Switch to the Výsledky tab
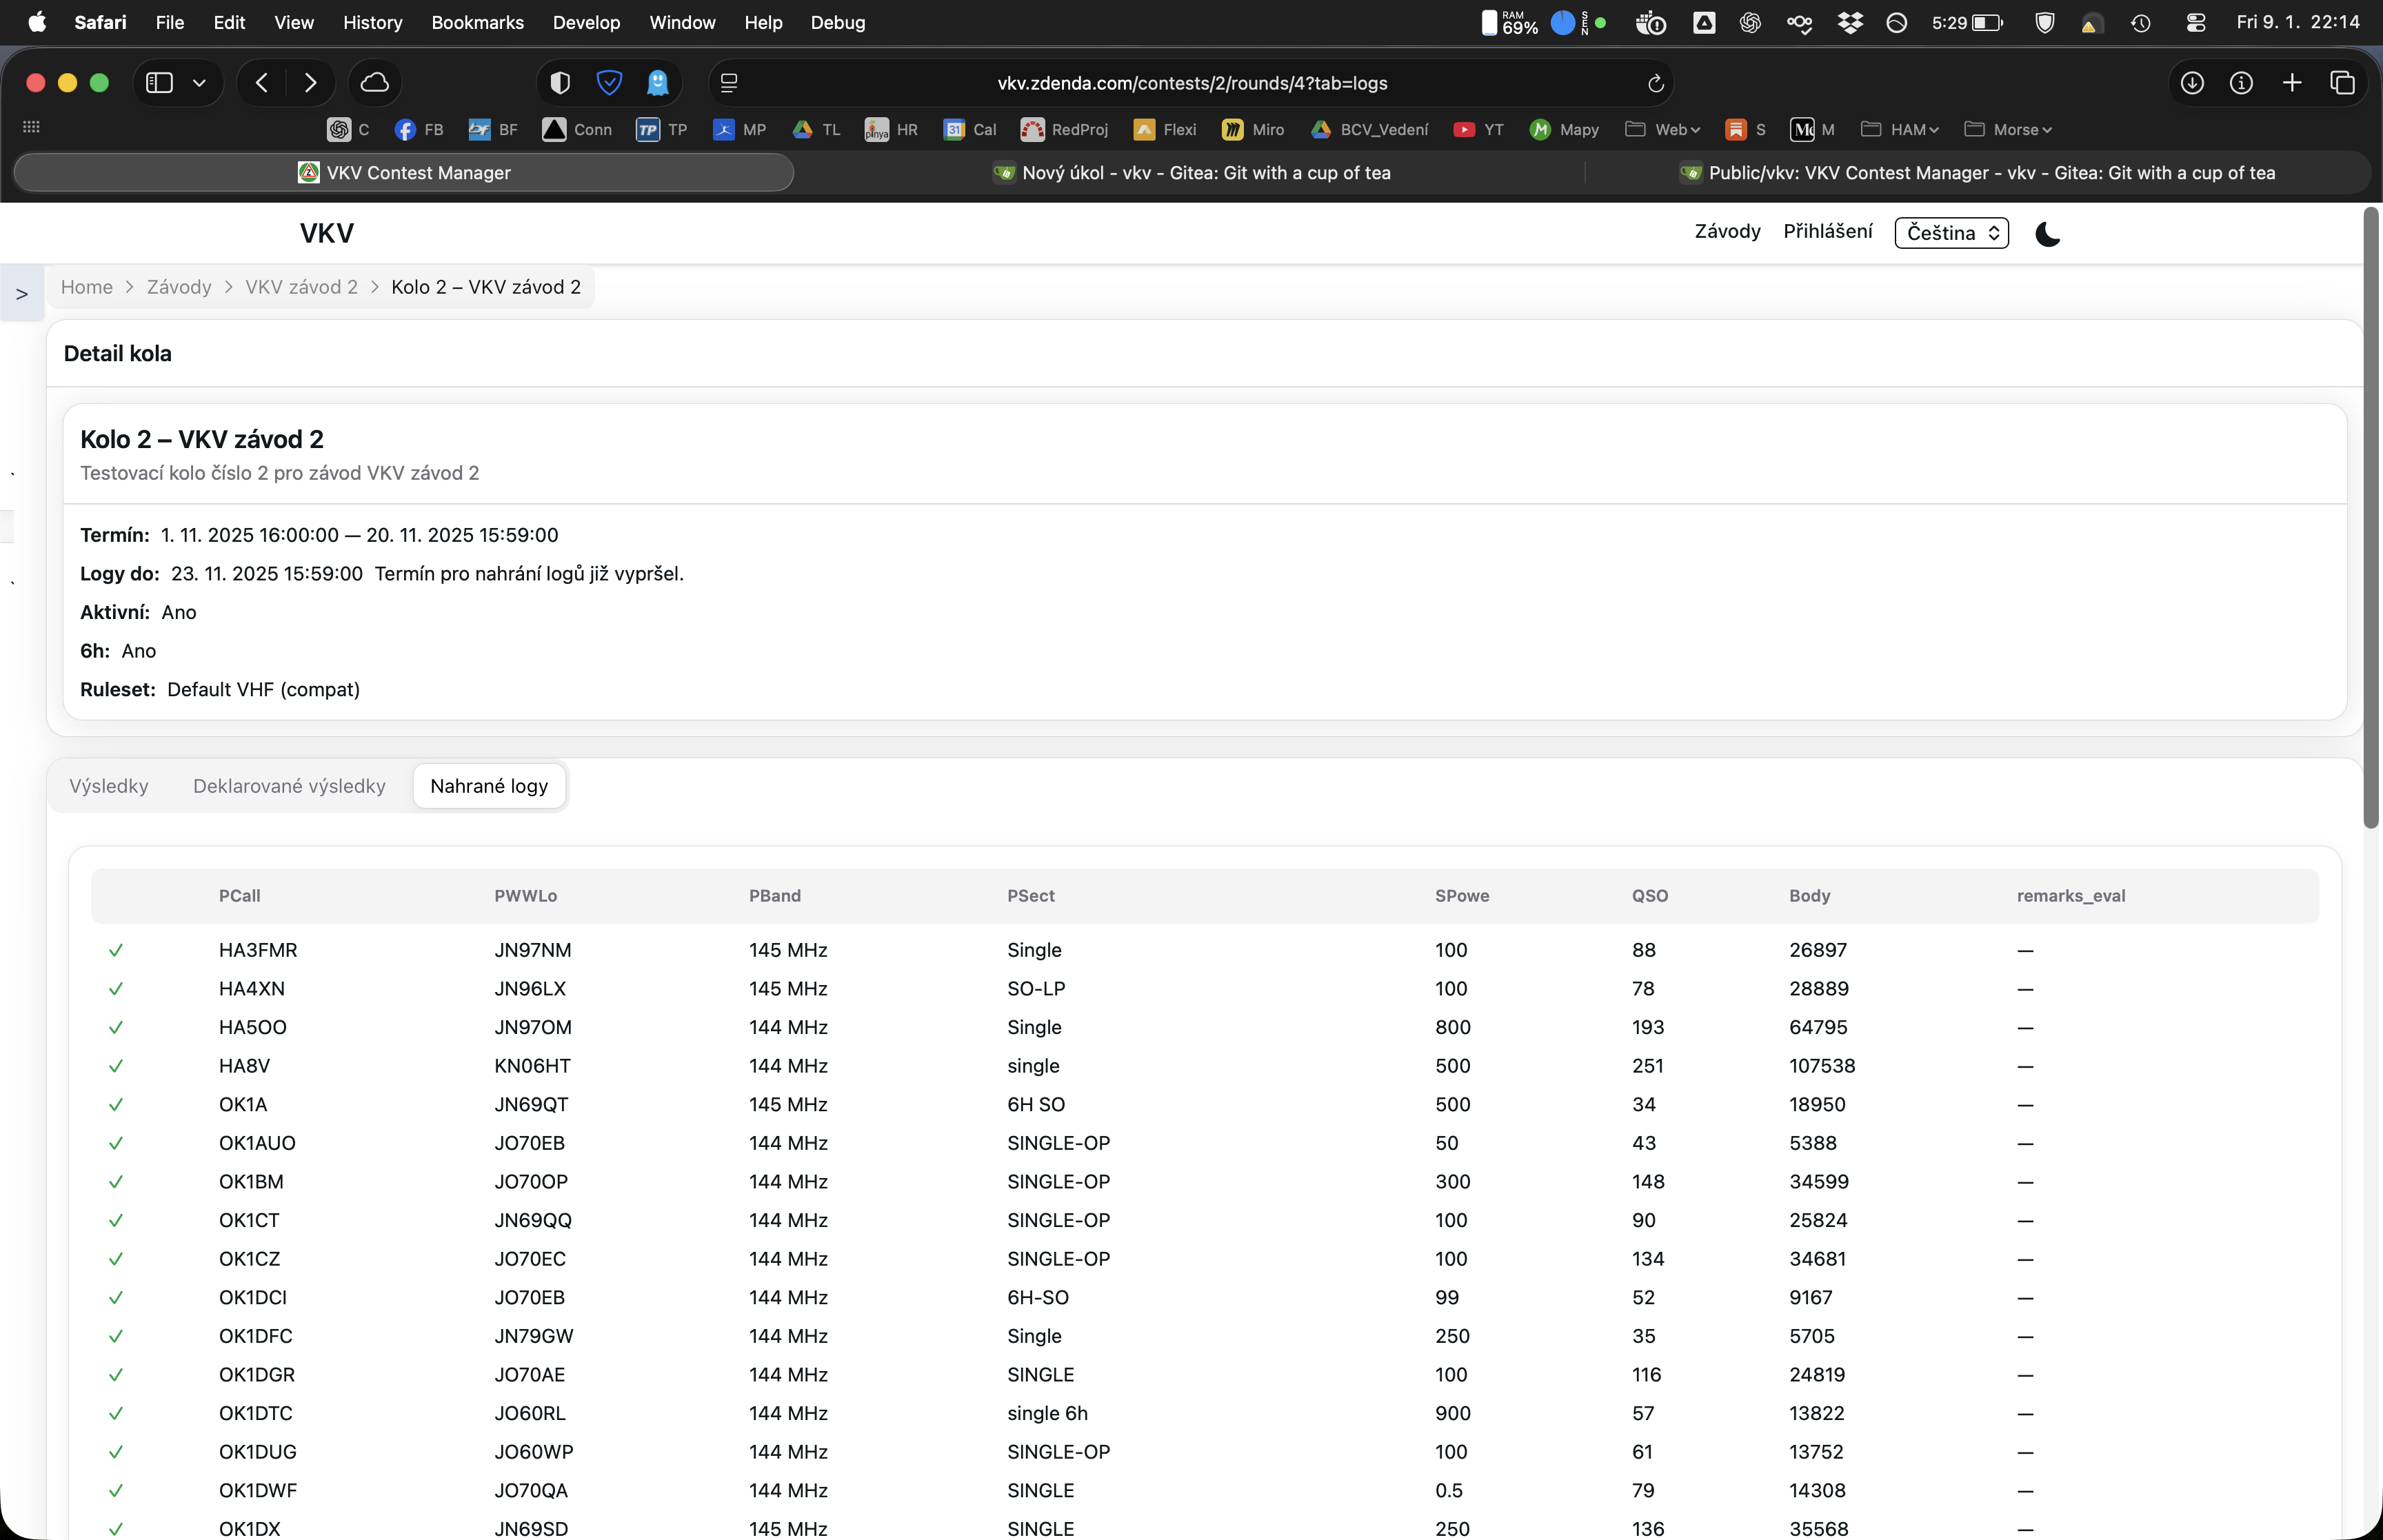2383x1540 pixels. [109, 786]
